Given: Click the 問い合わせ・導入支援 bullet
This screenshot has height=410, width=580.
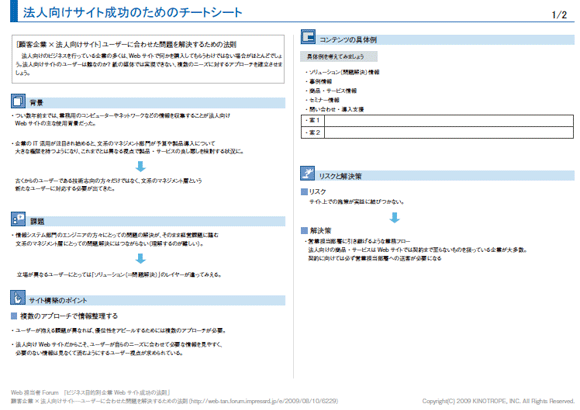Looking at the screenshot, I should point(335,109).
